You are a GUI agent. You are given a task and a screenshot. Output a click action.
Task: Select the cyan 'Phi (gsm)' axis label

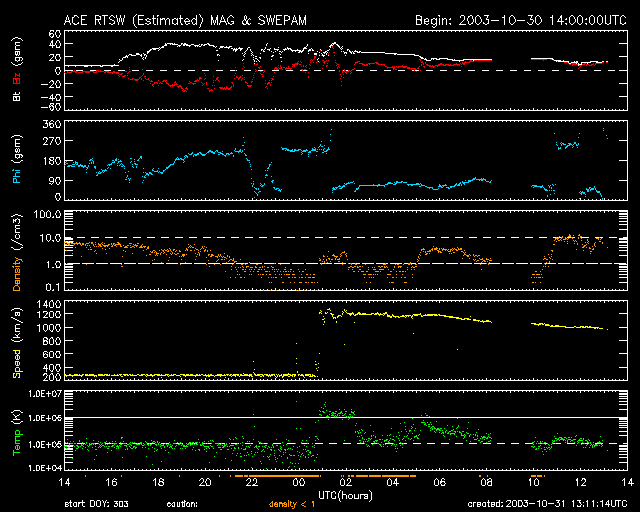(17, 160)
